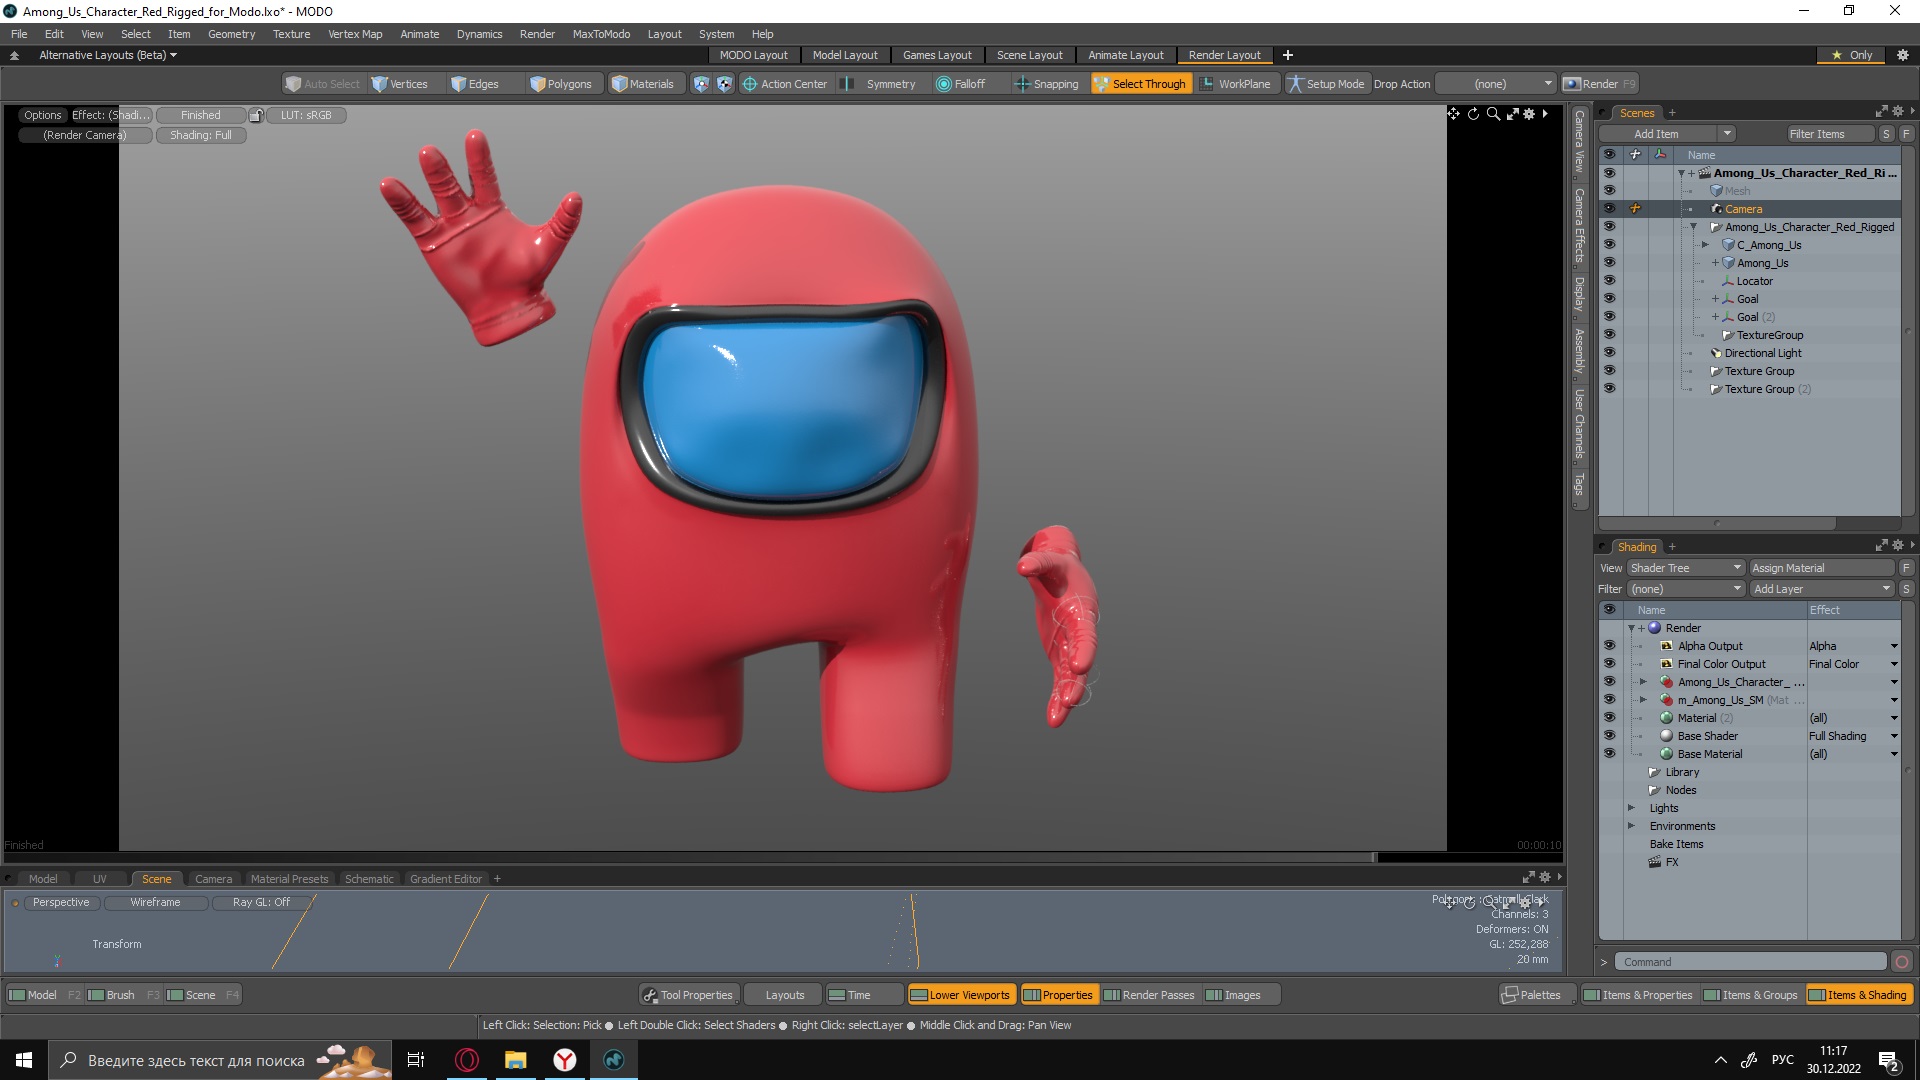This screenshot has width=1920, height=1080.
Task: Expand the Lights entry in Shader Tree
Action: (1631, 808)
